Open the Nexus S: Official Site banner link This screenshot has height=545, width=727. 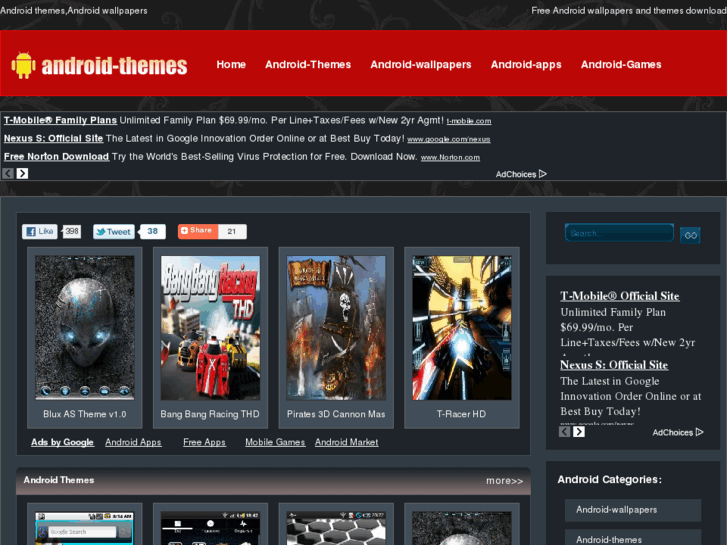pos(53,138)
